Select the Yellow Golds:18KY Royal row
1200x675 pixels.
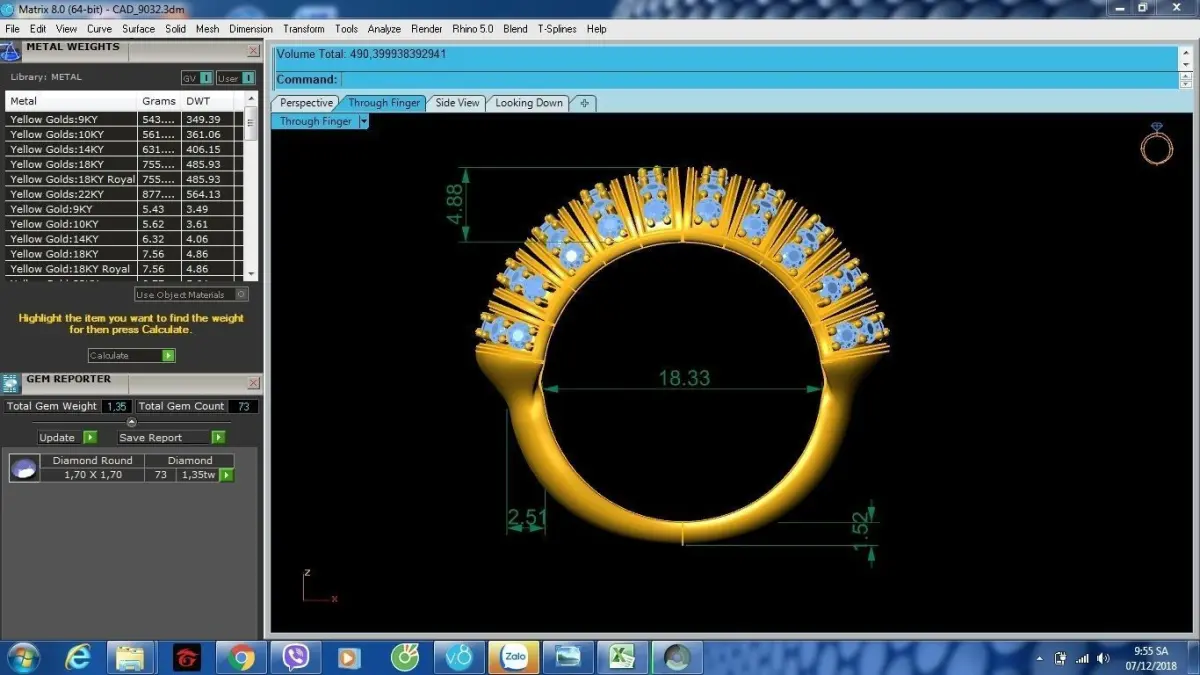124,179
